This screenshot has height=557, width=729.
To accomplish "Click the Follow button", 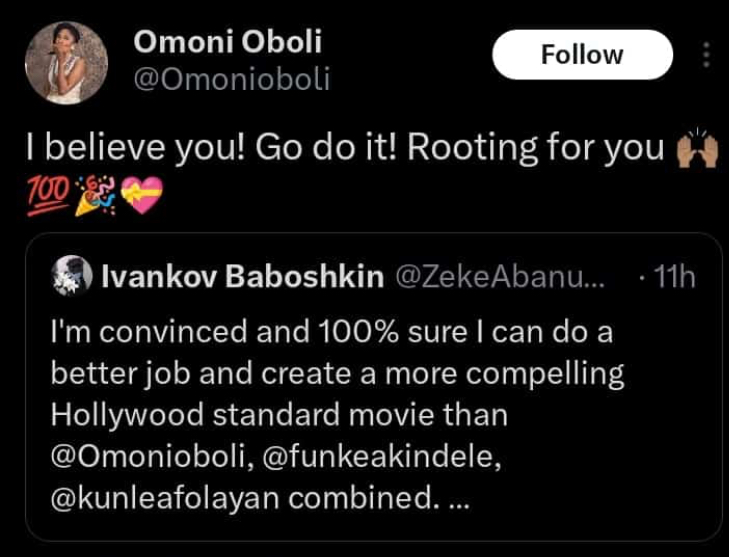I will point(582,54).
